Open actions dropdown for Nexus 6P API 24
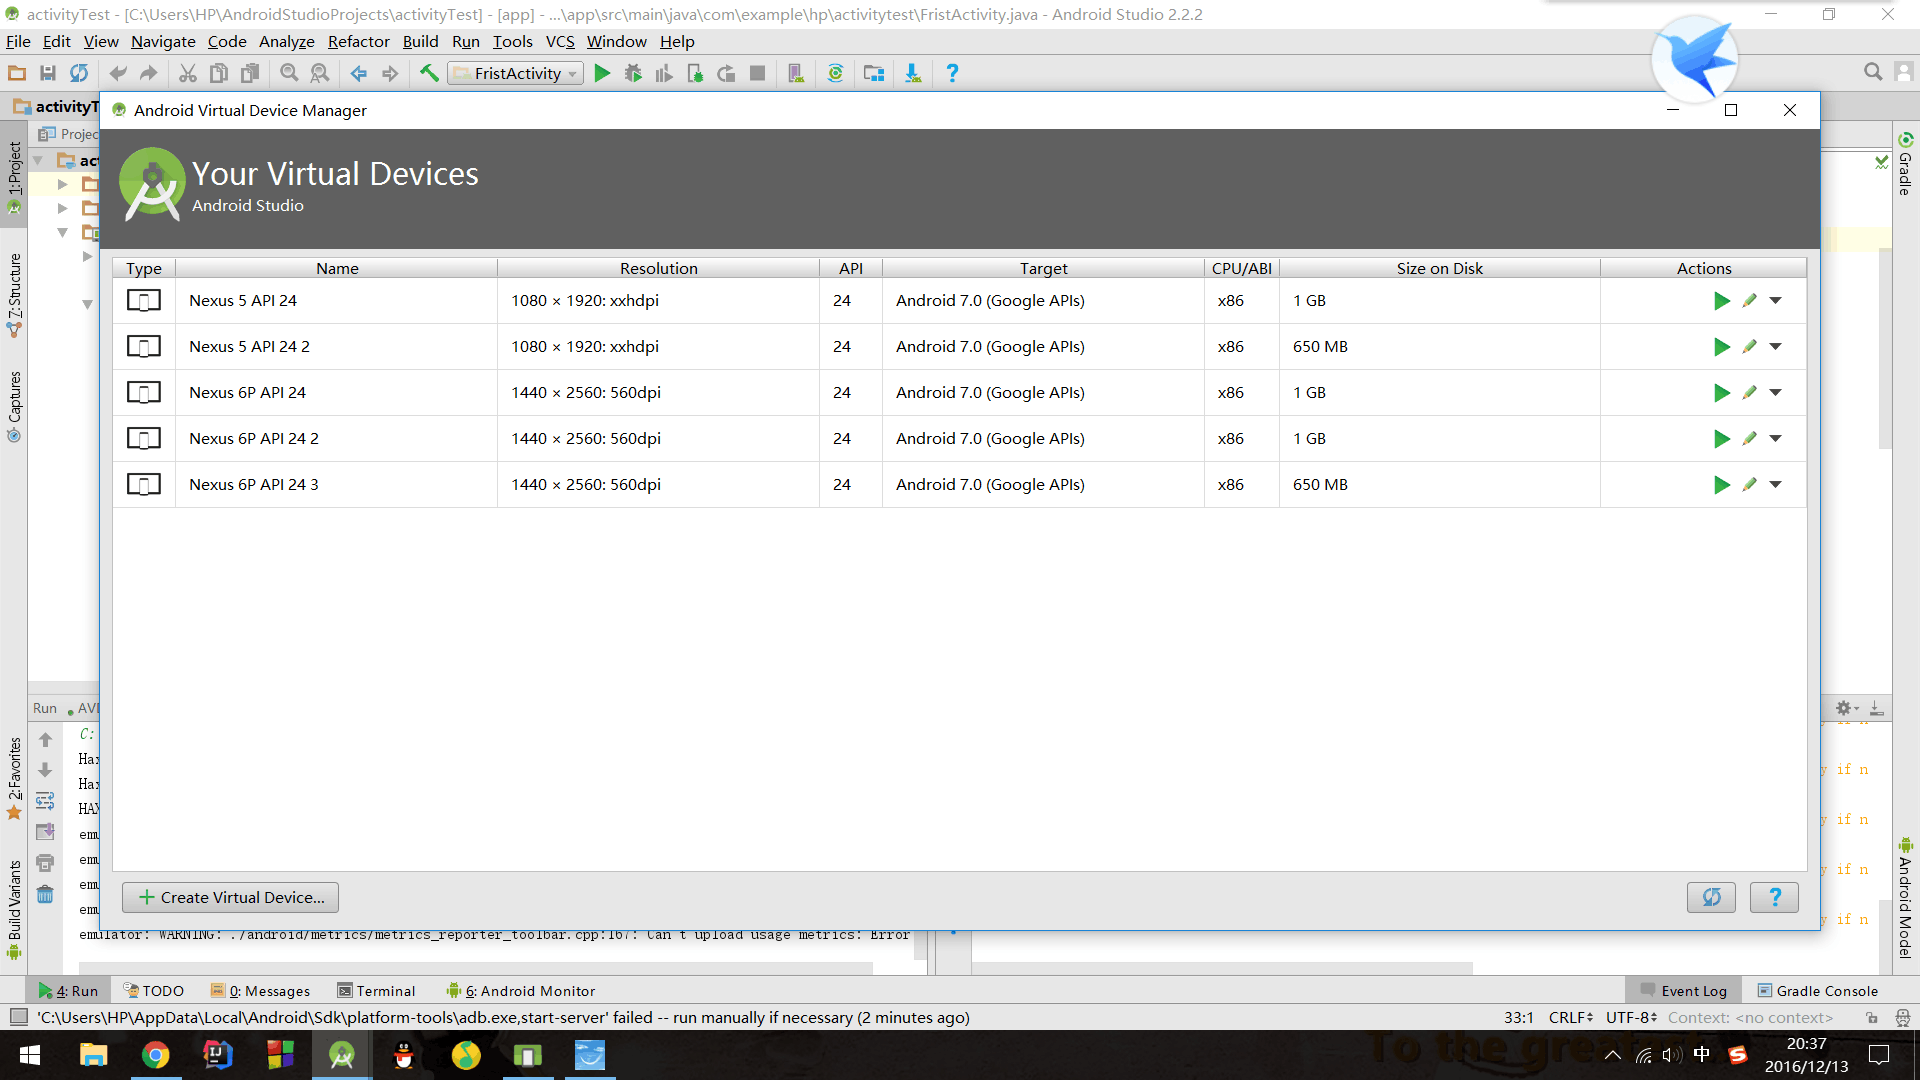The width and height of the screenshot is (1920, 1080). tap(1776, 393)
